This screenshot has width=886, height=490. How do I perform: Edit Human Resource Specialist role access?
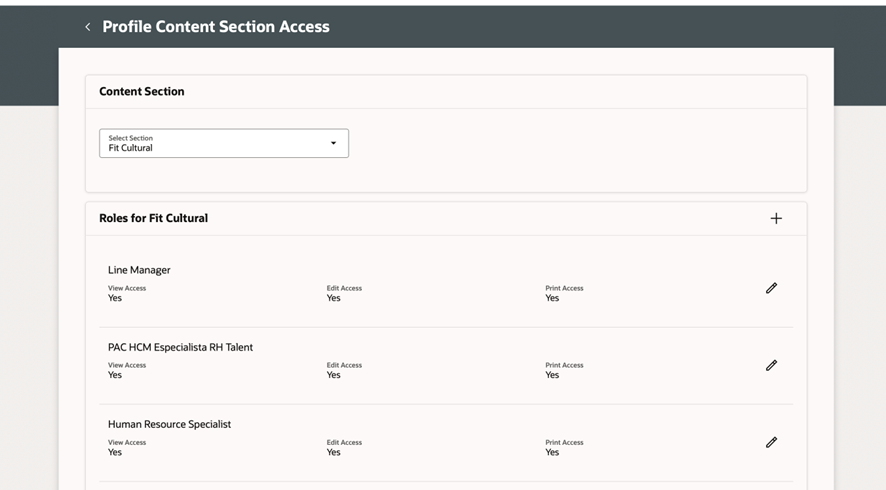coord(771,442)
